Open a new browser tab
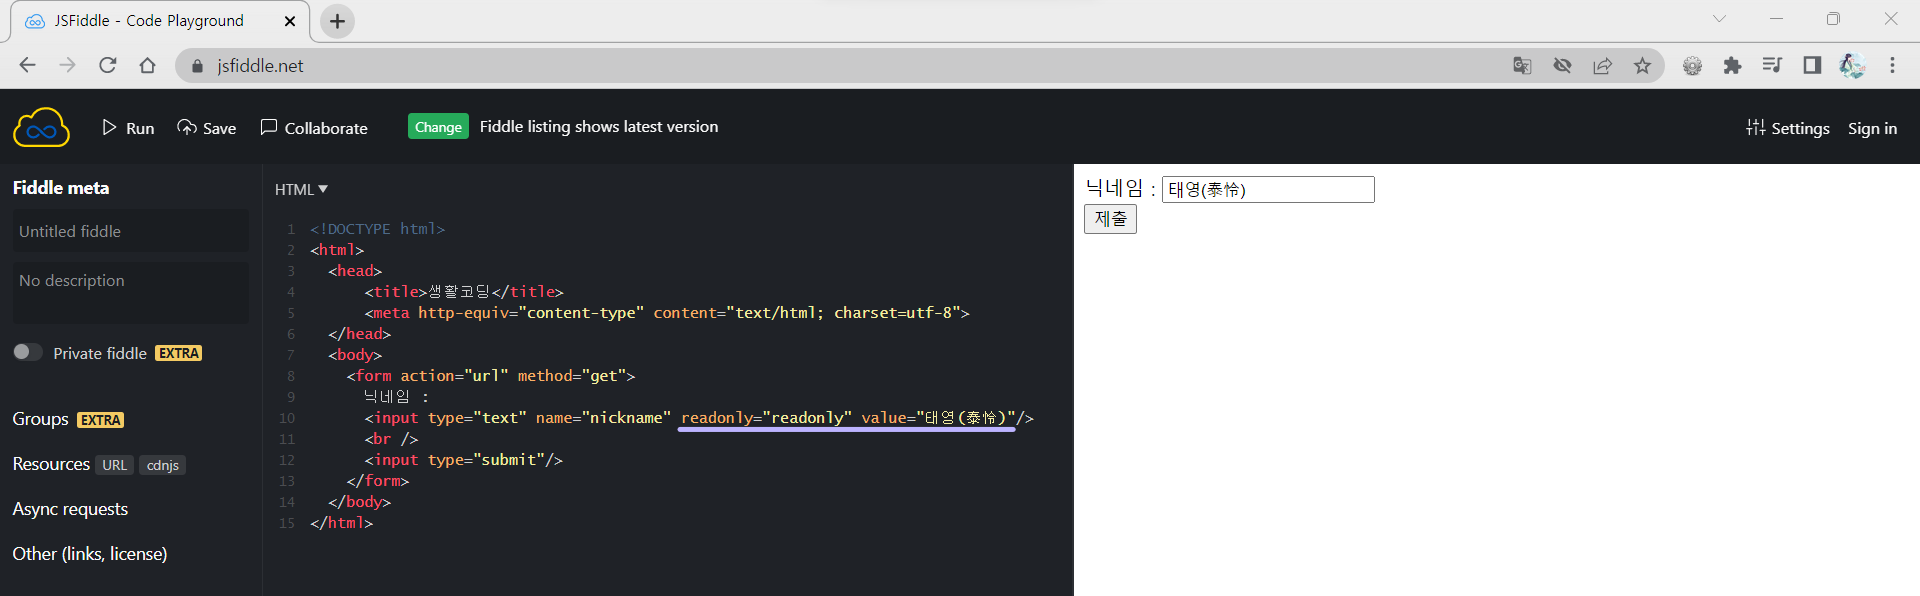Viewport: 1920px width, 596px height. 337,21
